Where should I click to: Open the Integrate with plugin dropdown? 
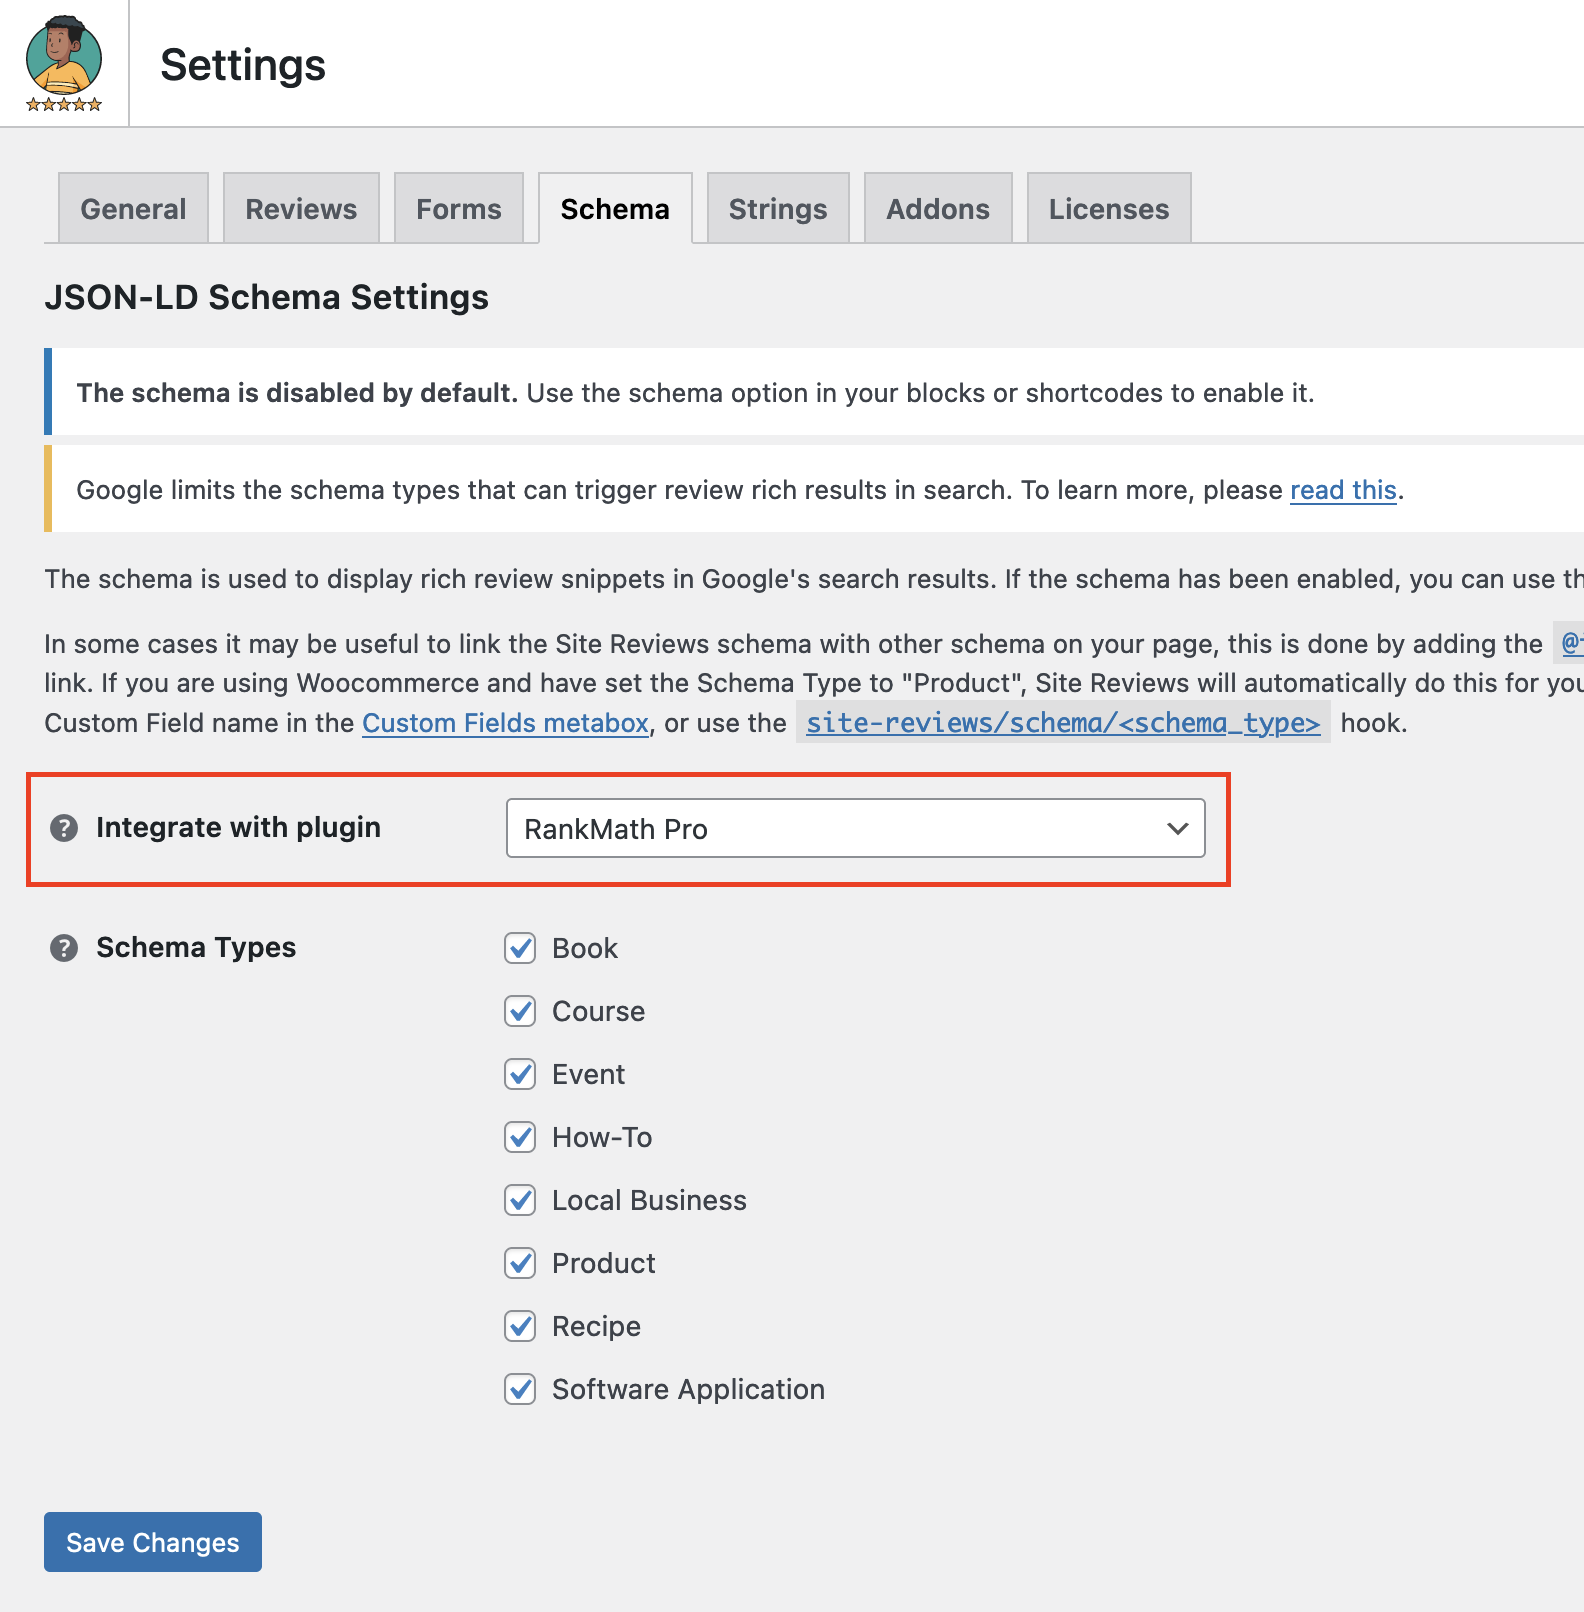(x=855, y=828)
